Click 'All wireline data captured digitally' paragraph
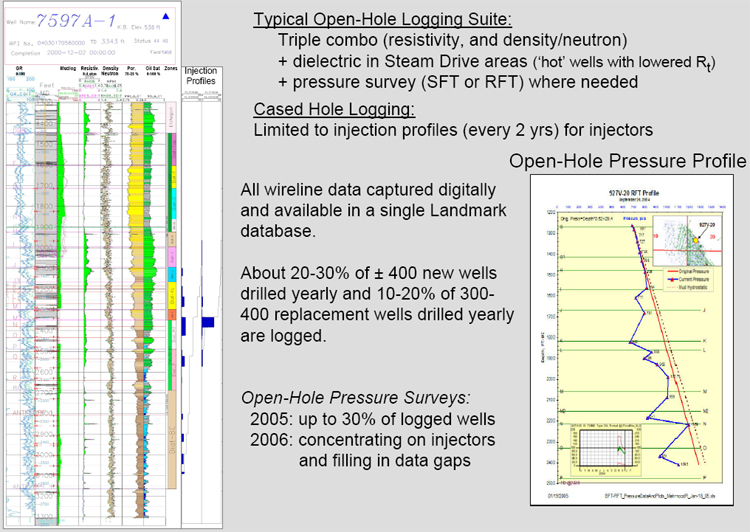The image size is (750, 532). [x=373, y=211]
